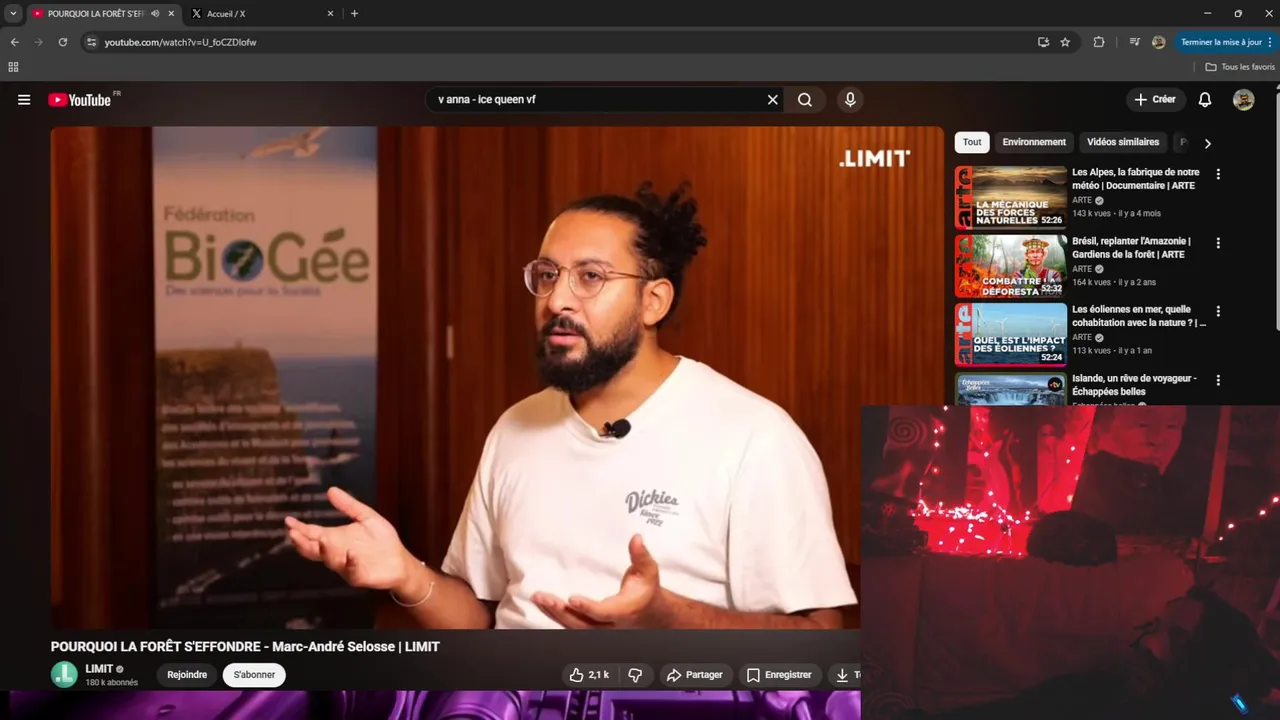Start voice search with microphone
Image resolution: width=1280 pixels, height=720 pixels.
[850, 100]
